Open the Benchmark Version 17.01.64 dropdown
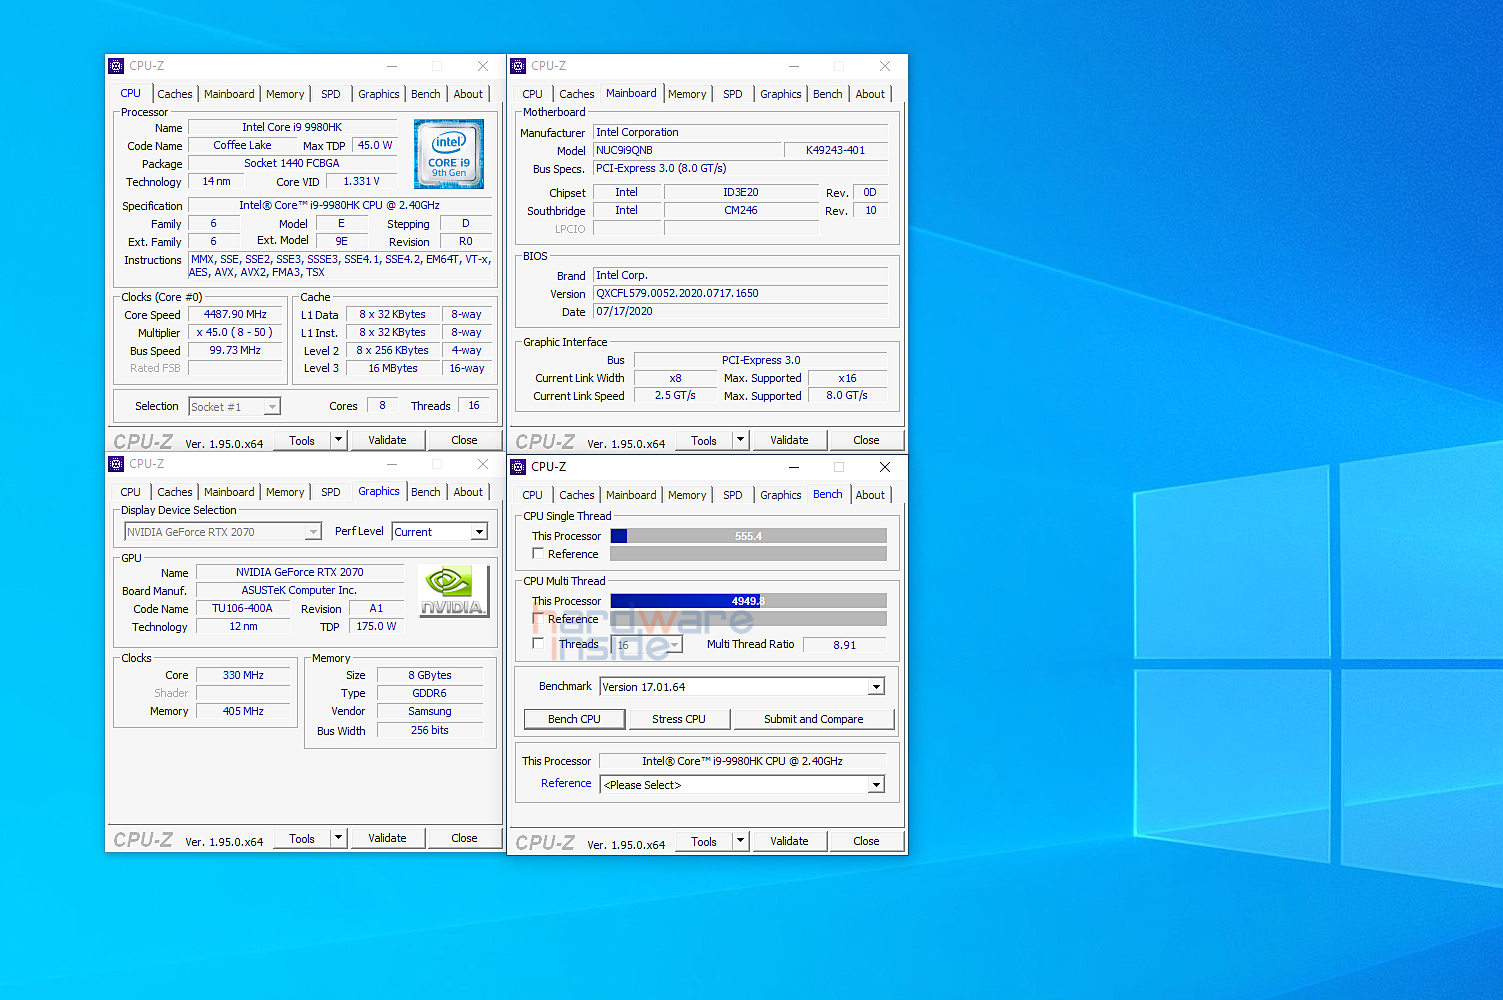 [876, 686]
